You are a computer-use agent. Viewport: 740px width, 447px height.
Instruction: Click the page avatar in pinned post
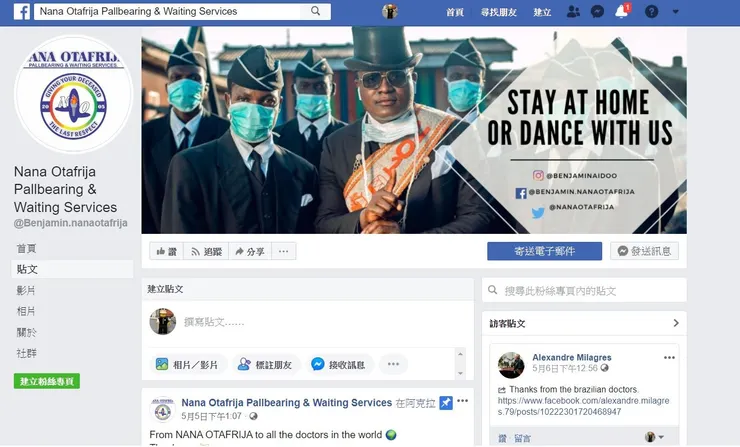(163, 409)
